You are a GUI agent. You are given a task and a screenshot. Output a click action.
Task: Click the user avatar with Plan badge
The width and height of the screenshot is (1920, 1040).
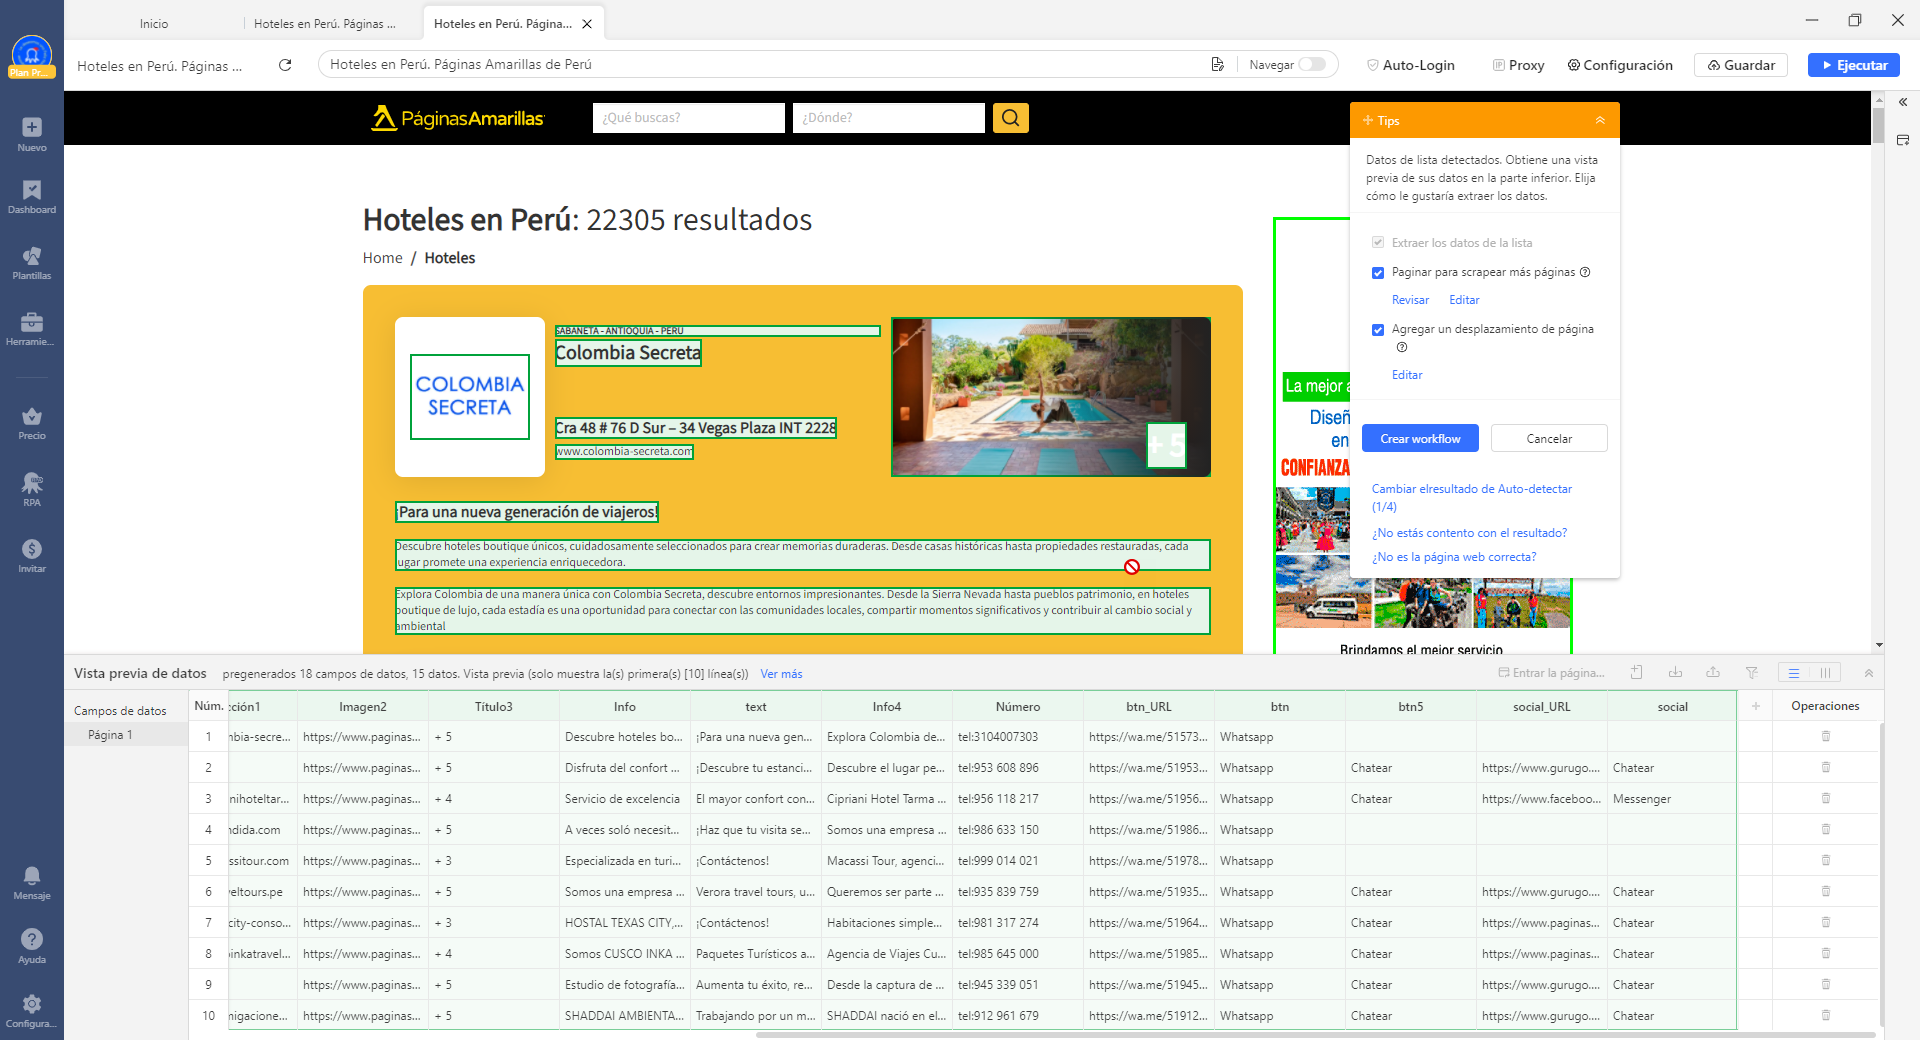click(x=32, y=56)
